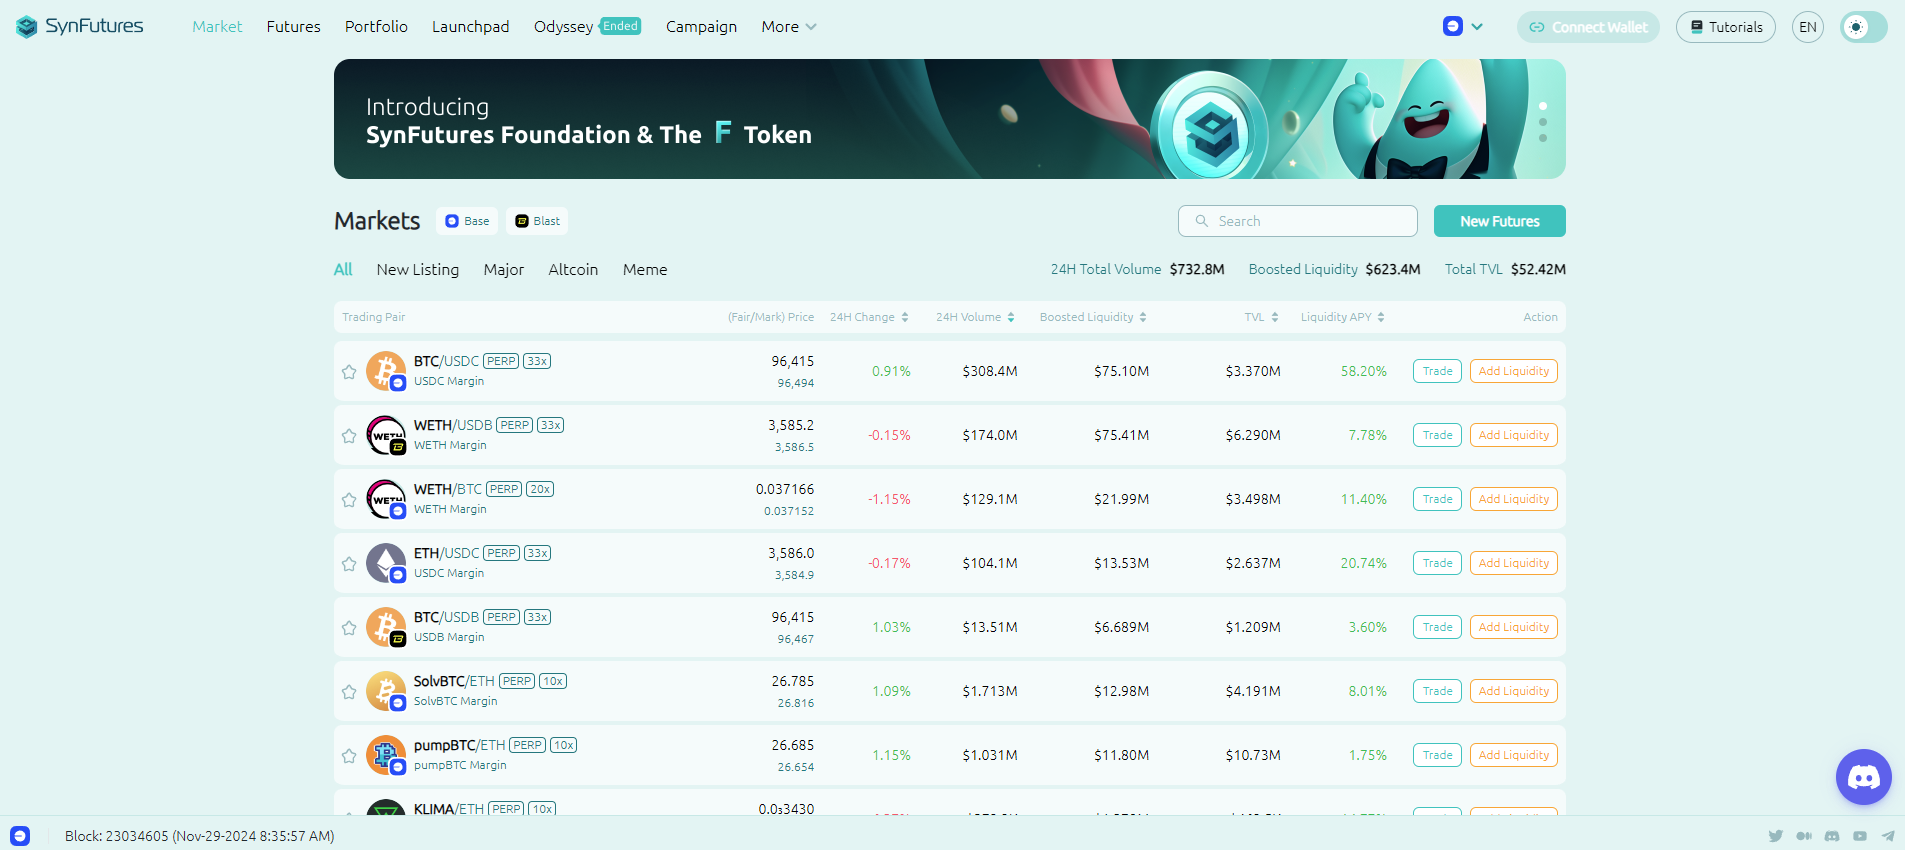The height and width of the screenshot is (850, 1905).
Task: Open EN language selector
Action: (1808, 27)
